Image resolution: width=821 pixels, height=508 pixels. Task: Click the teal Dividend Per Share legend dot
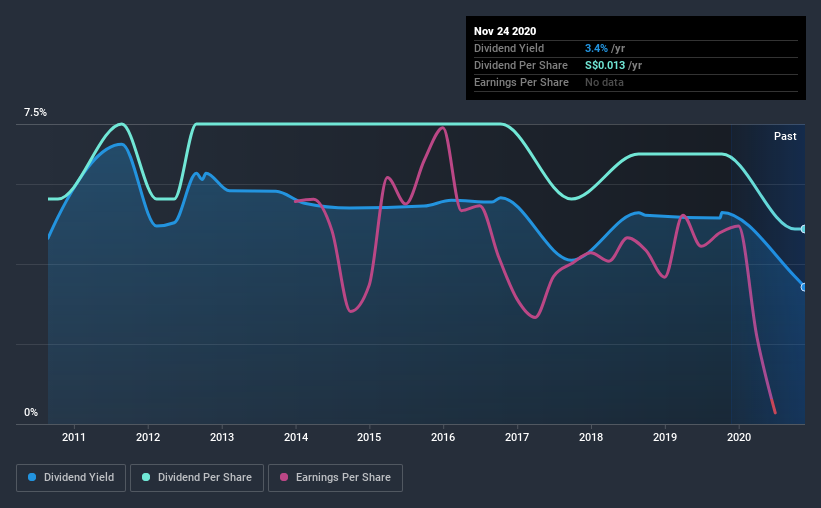coord(146,477)
